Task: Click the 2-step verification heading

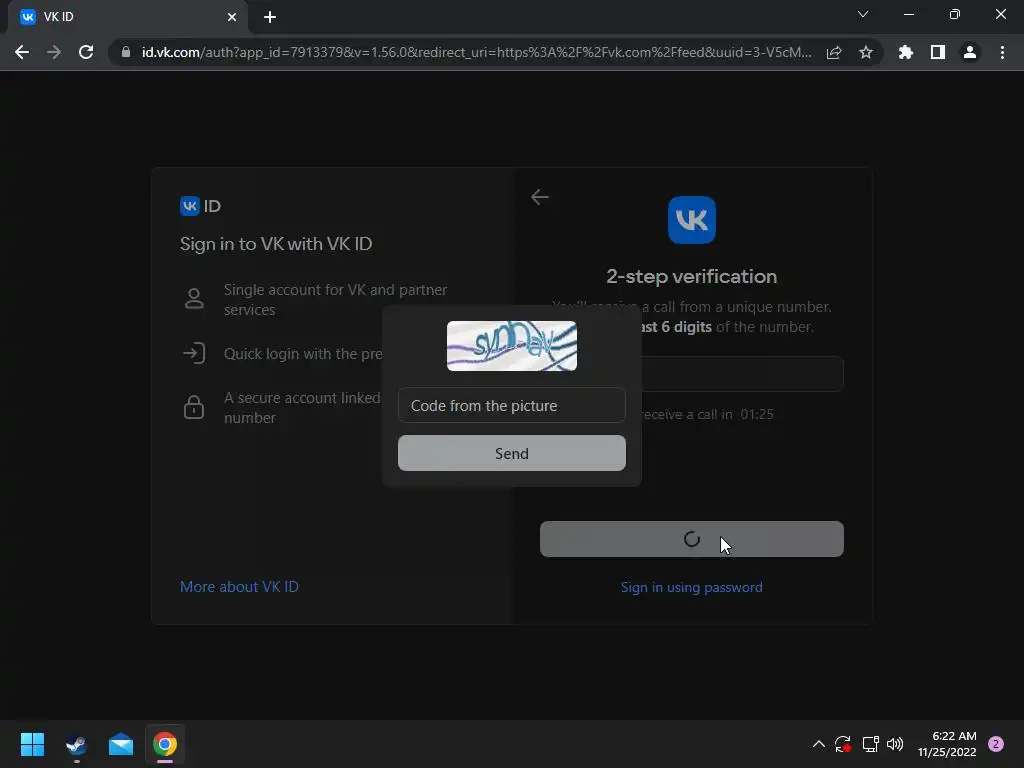Action: click(x=692, y=276)
